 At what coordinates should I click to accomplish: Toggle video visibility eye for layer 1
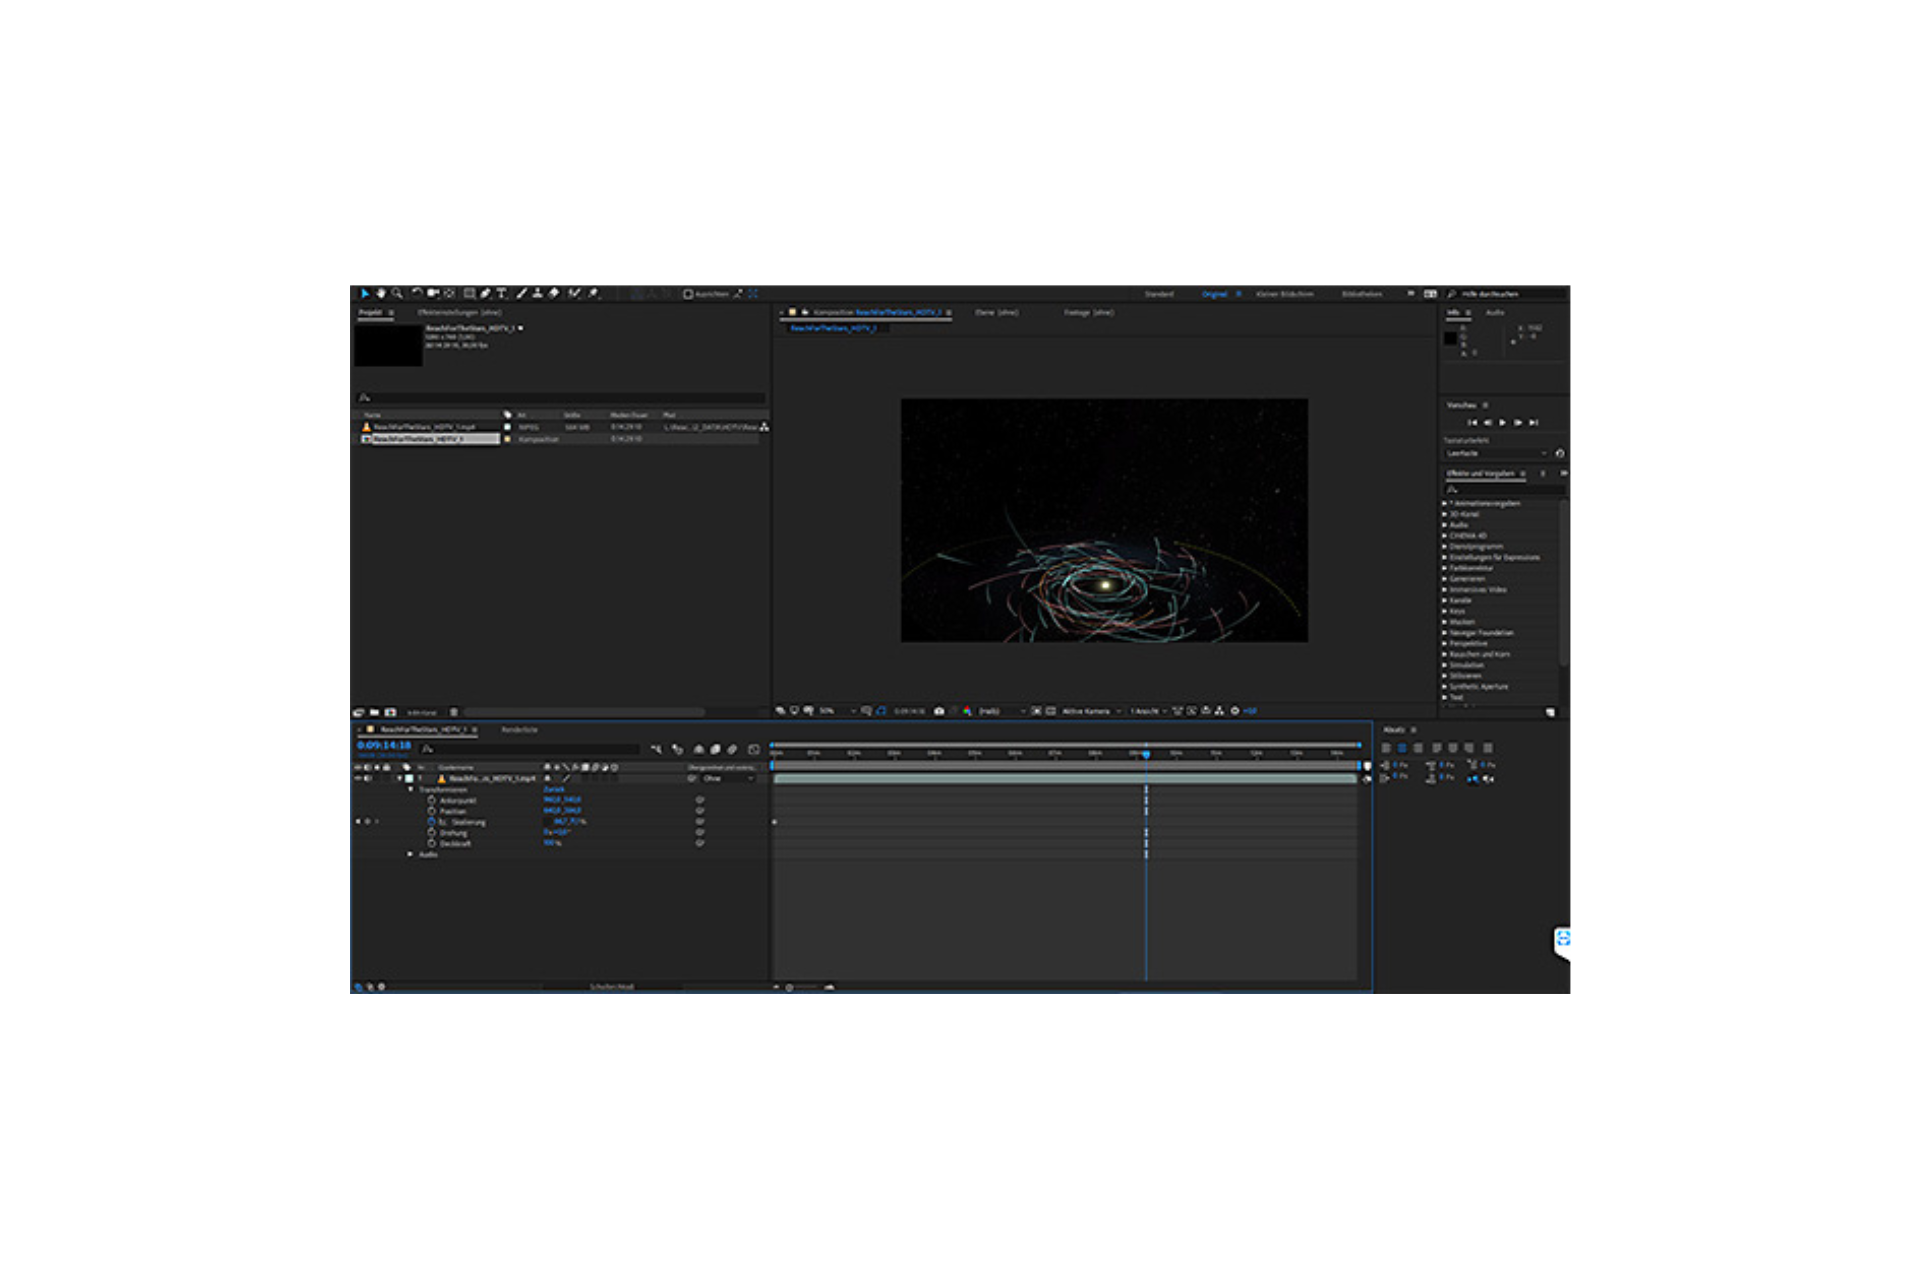pyautogui.click(x=358, y=778)
